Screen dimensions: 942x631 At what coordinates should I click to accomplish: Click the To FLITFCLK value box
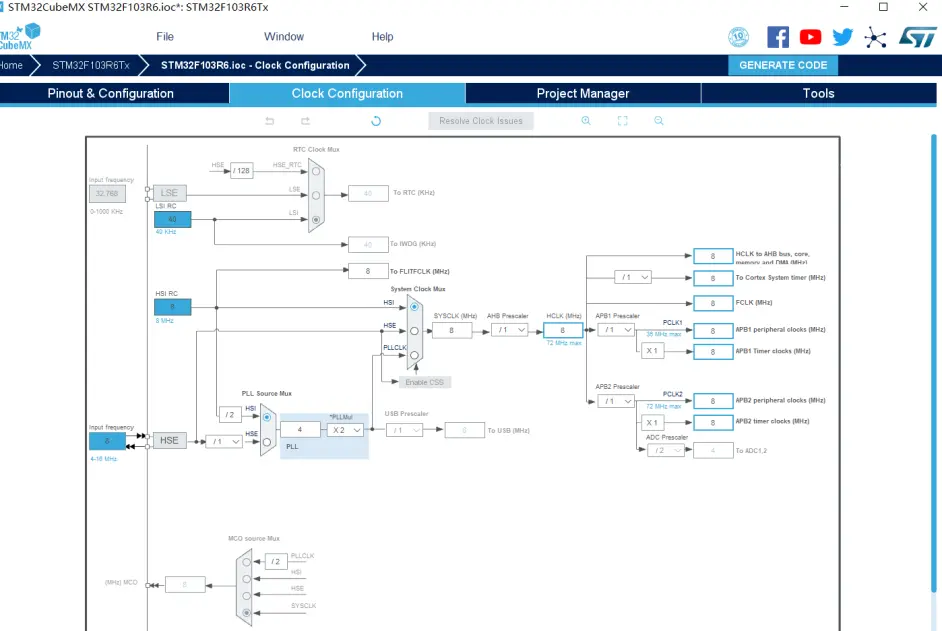[368, 271]
